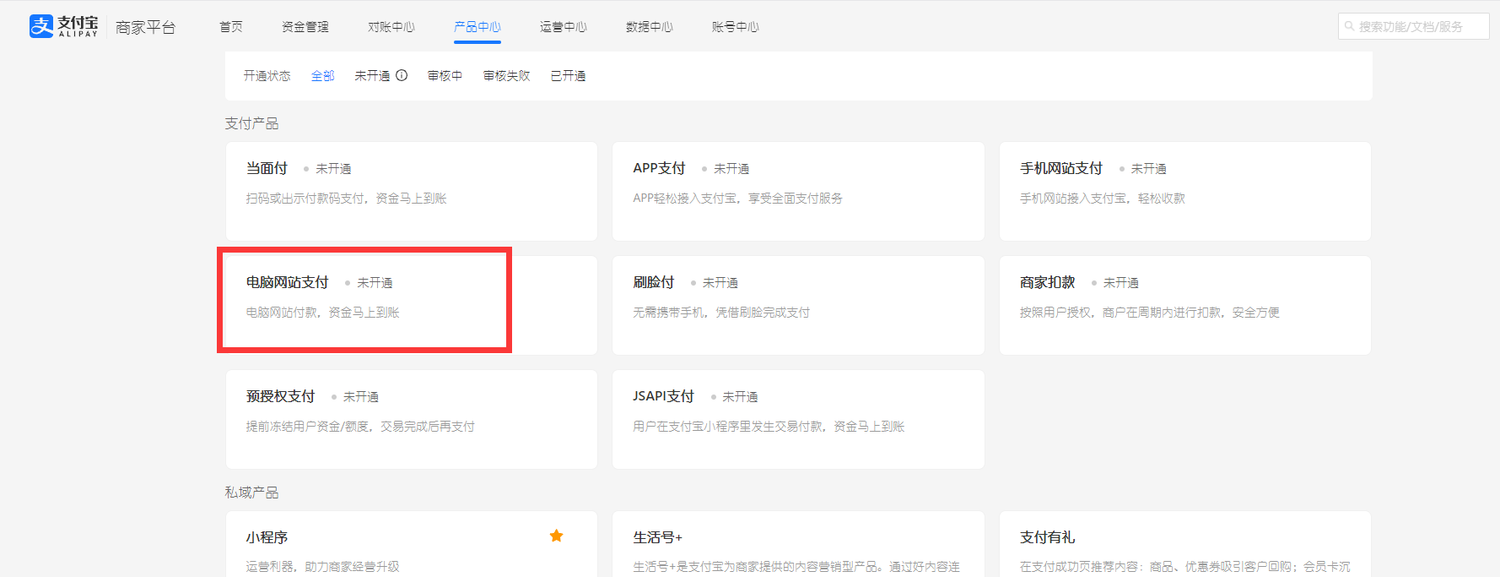Screen dimensions: 1500x577
Task: Click description 无需携带手机，凭借刷脸完成支付
Action: (721, 313)
